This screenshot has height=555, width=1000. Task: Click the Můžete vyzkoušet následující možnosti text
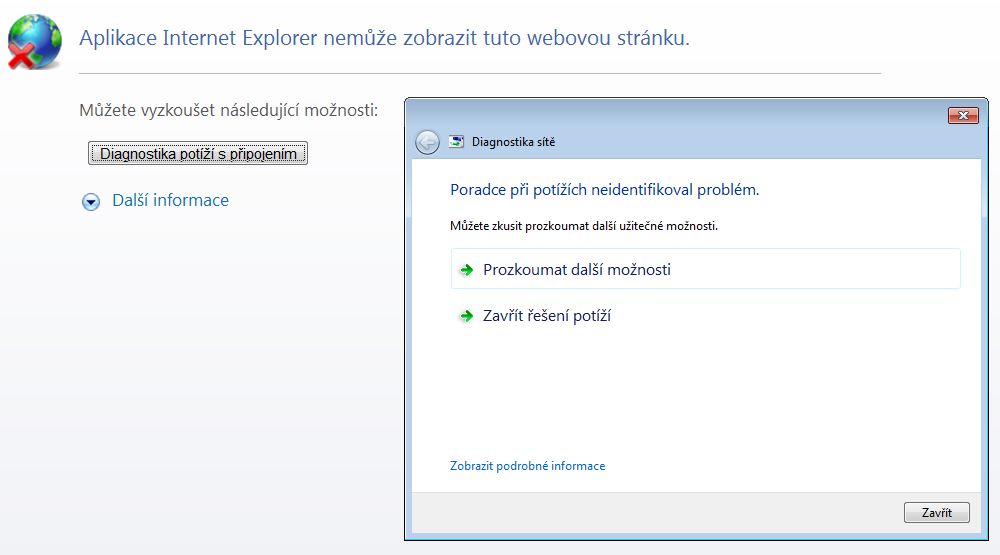(228, 110)
